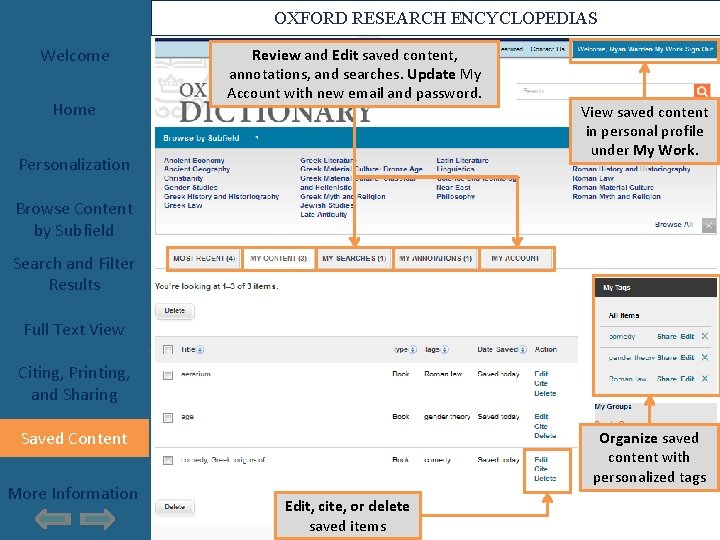This screenshot has width=720, height=540.
Task: Select Welcome in the left sidebar
Action: [75, 56]
